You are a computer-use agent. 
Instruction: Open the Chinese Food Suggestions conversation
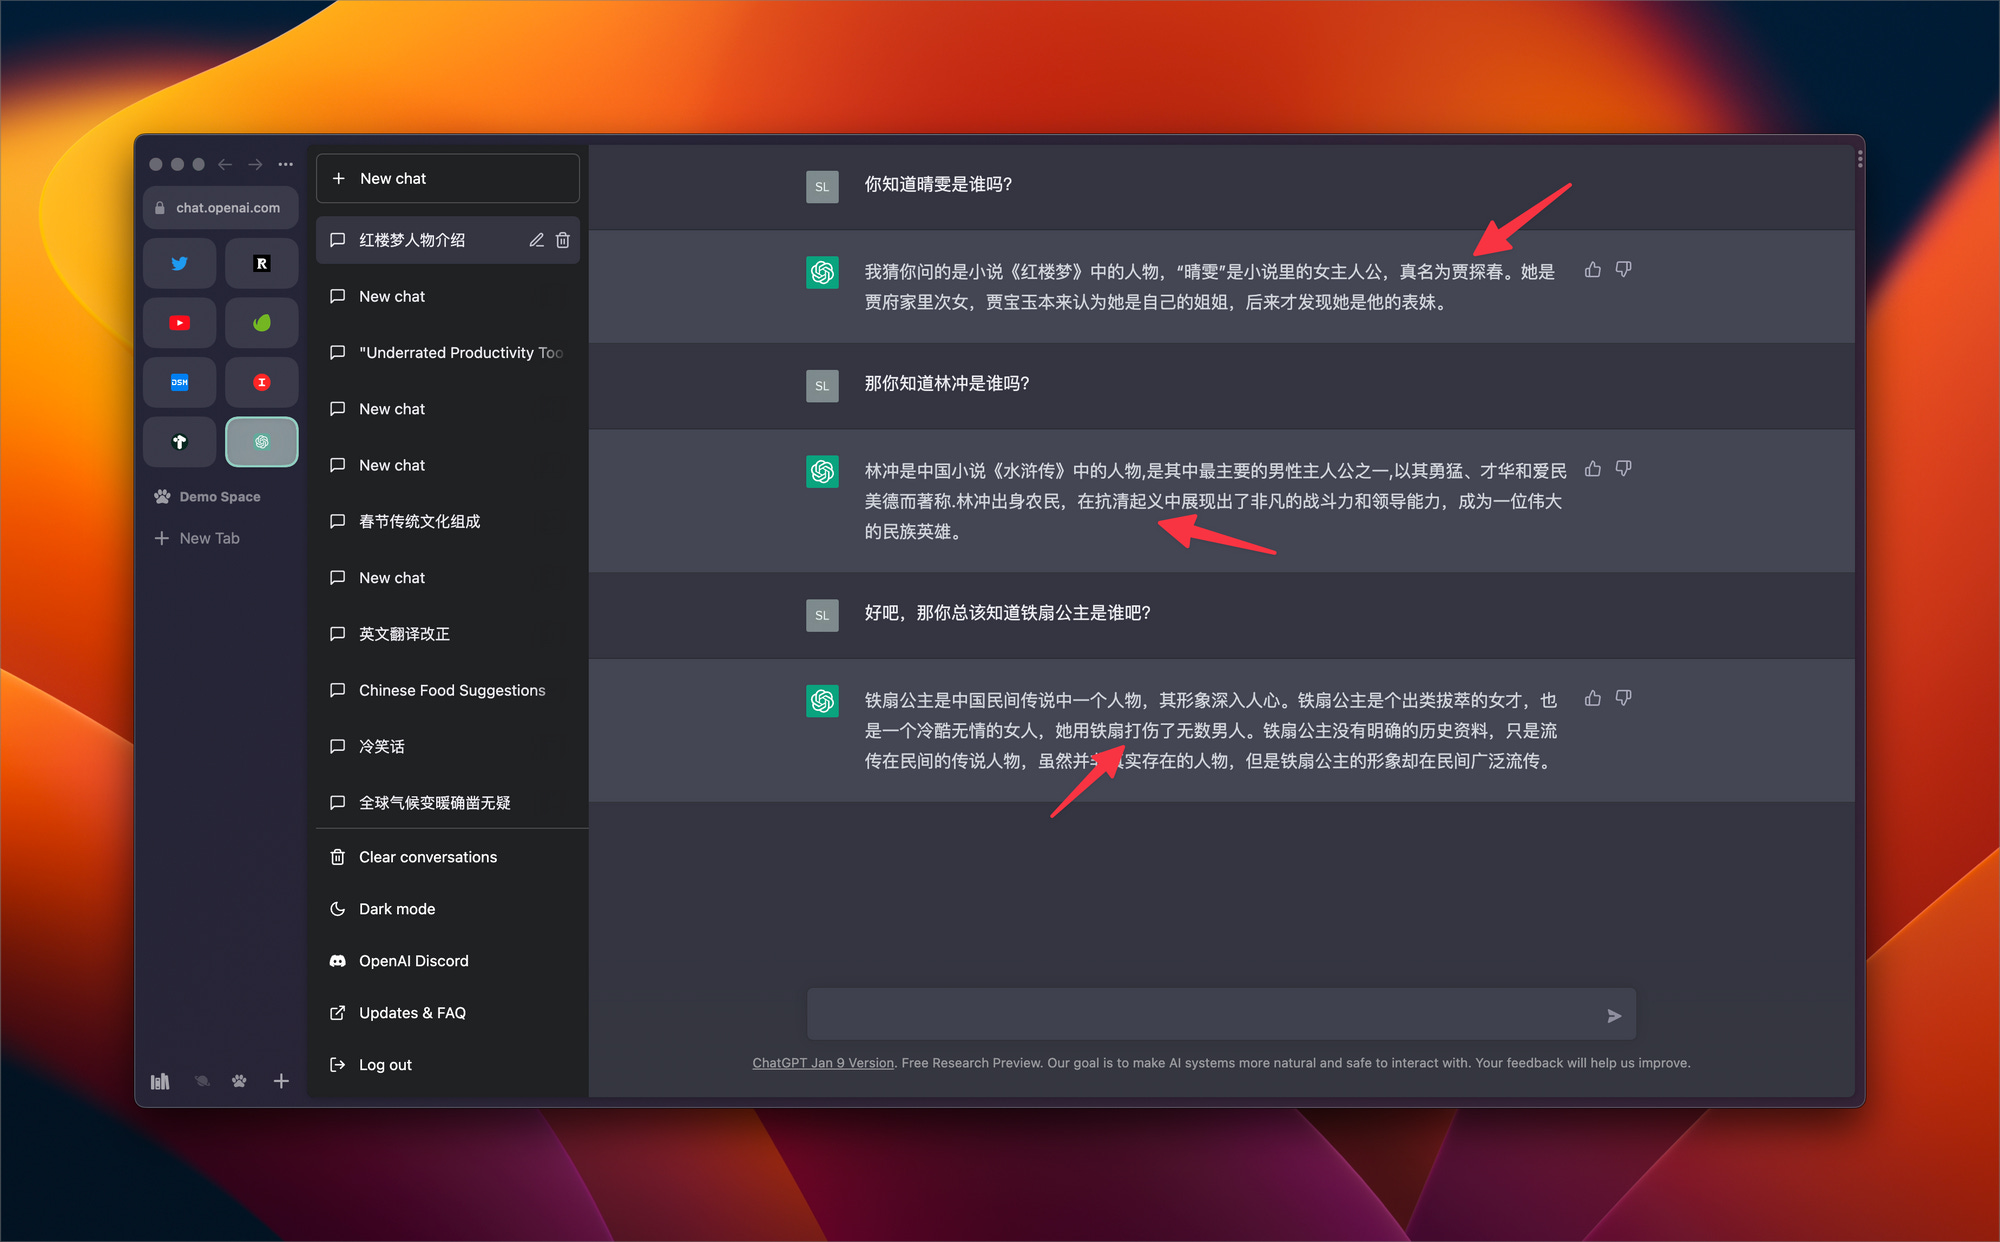point(452,690)
